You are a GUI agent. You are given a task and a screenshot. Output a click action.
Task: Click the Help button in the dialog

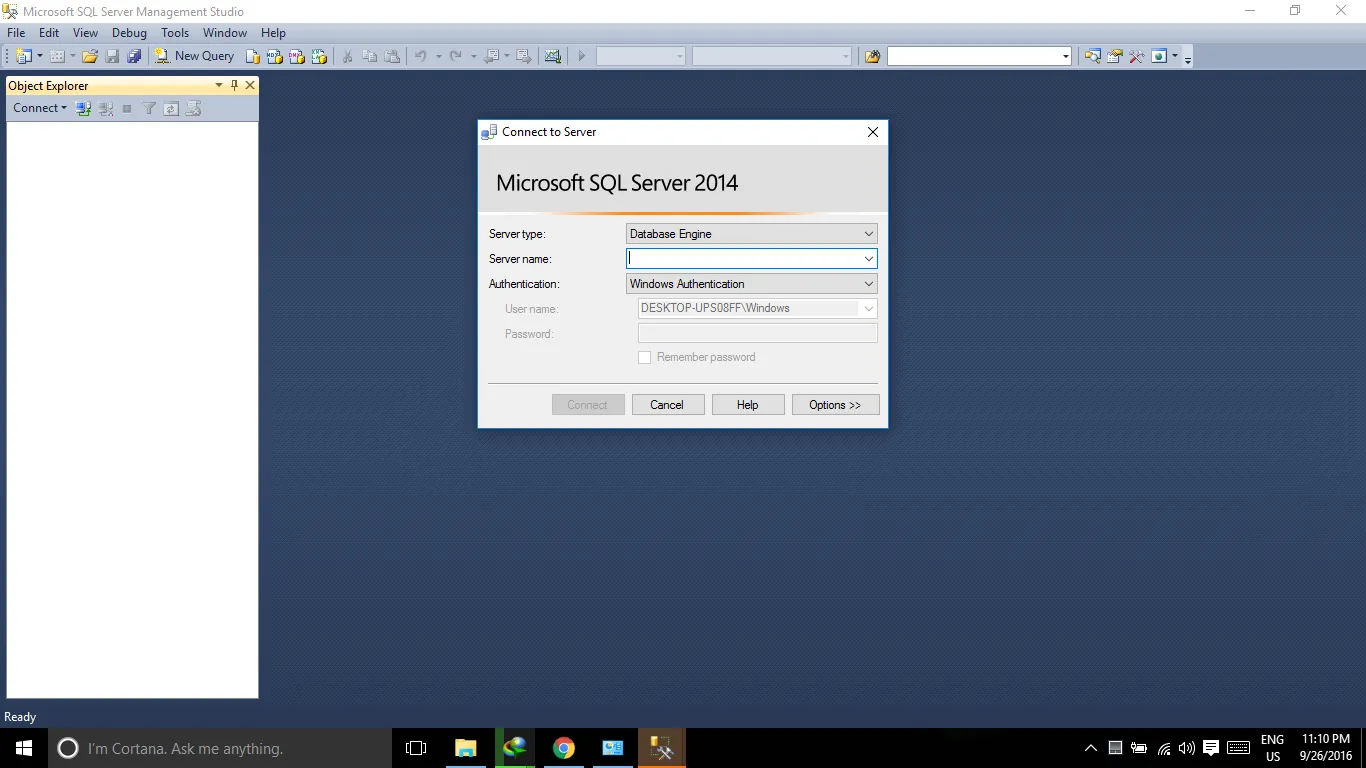coord(748,405)
